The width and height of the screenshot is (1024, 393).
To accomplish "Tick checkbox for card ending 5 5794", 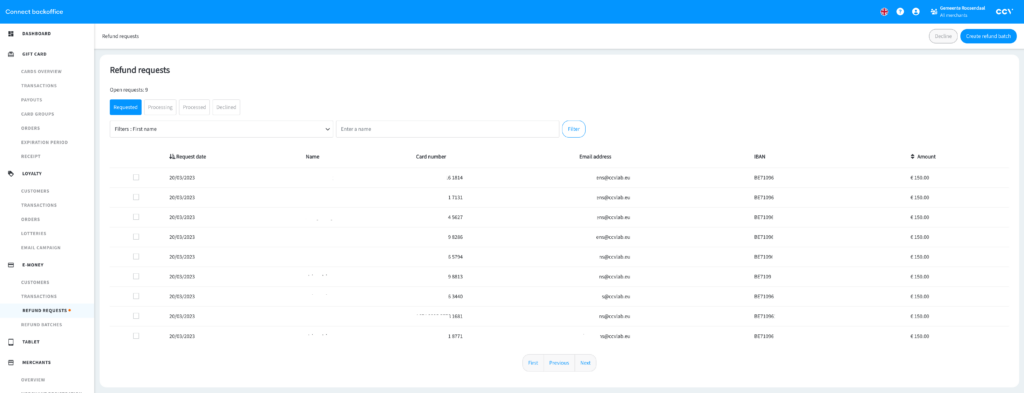I will click(x=136, y=257).
